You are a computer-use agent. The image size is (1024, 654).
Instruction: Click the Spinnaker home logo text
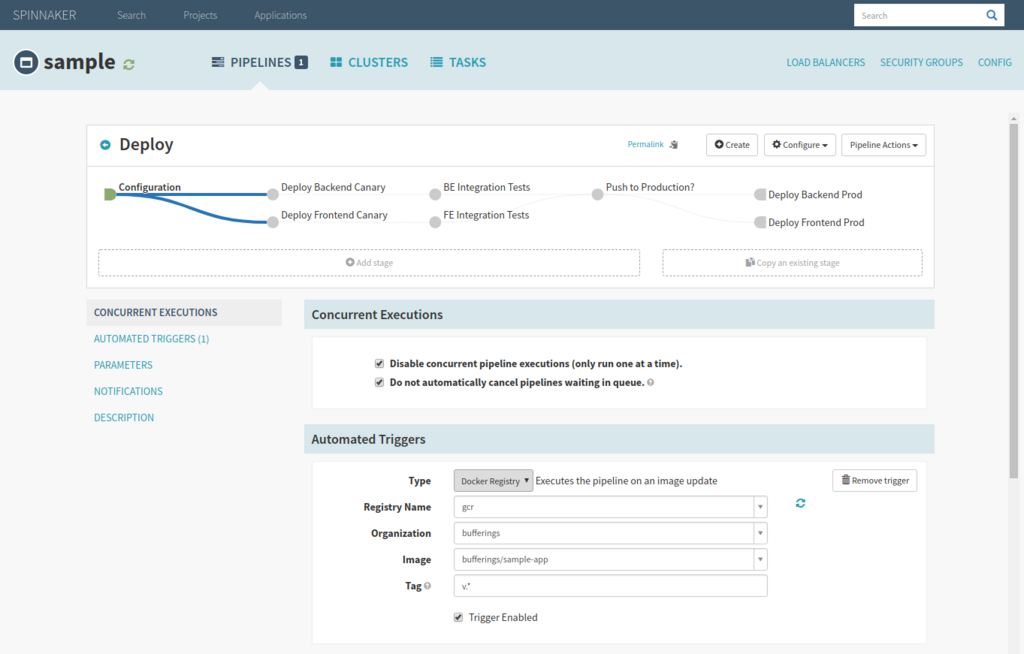click(x=44, y=15)
